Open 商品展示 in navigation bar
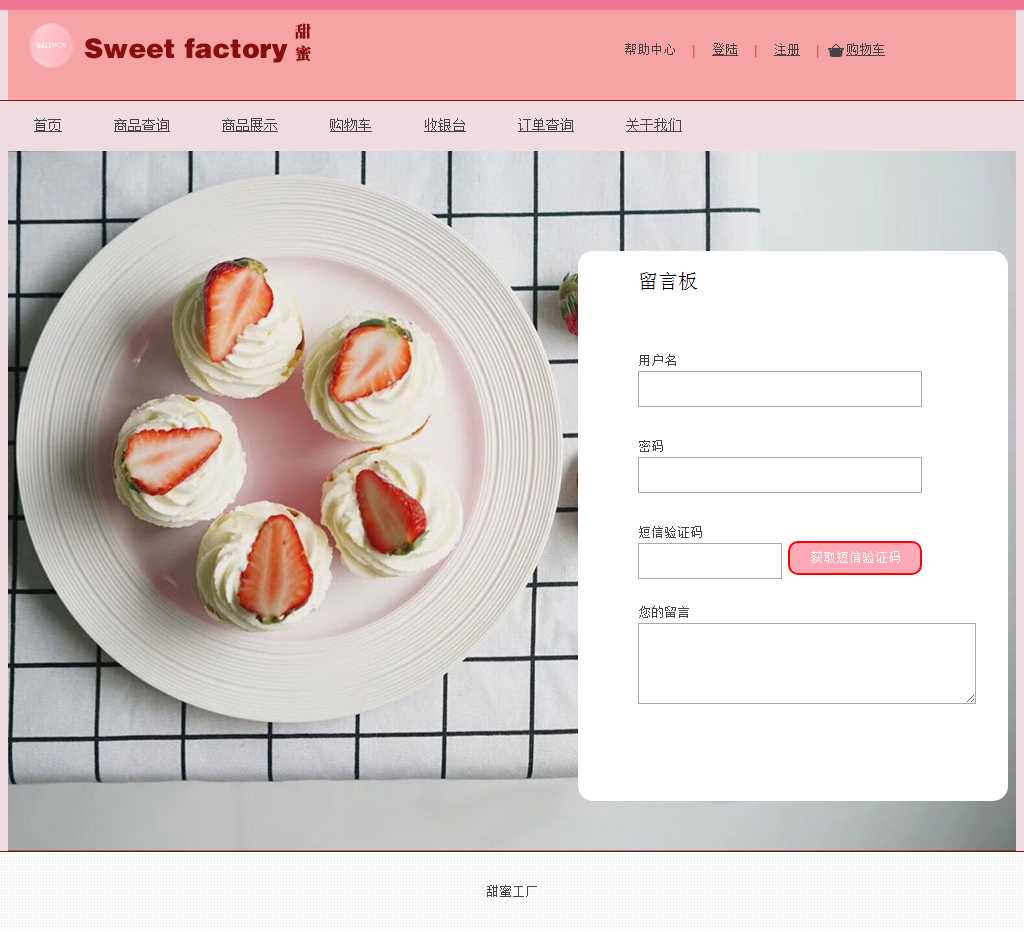This screenshot has width=1024, height=932. [249, 125]
